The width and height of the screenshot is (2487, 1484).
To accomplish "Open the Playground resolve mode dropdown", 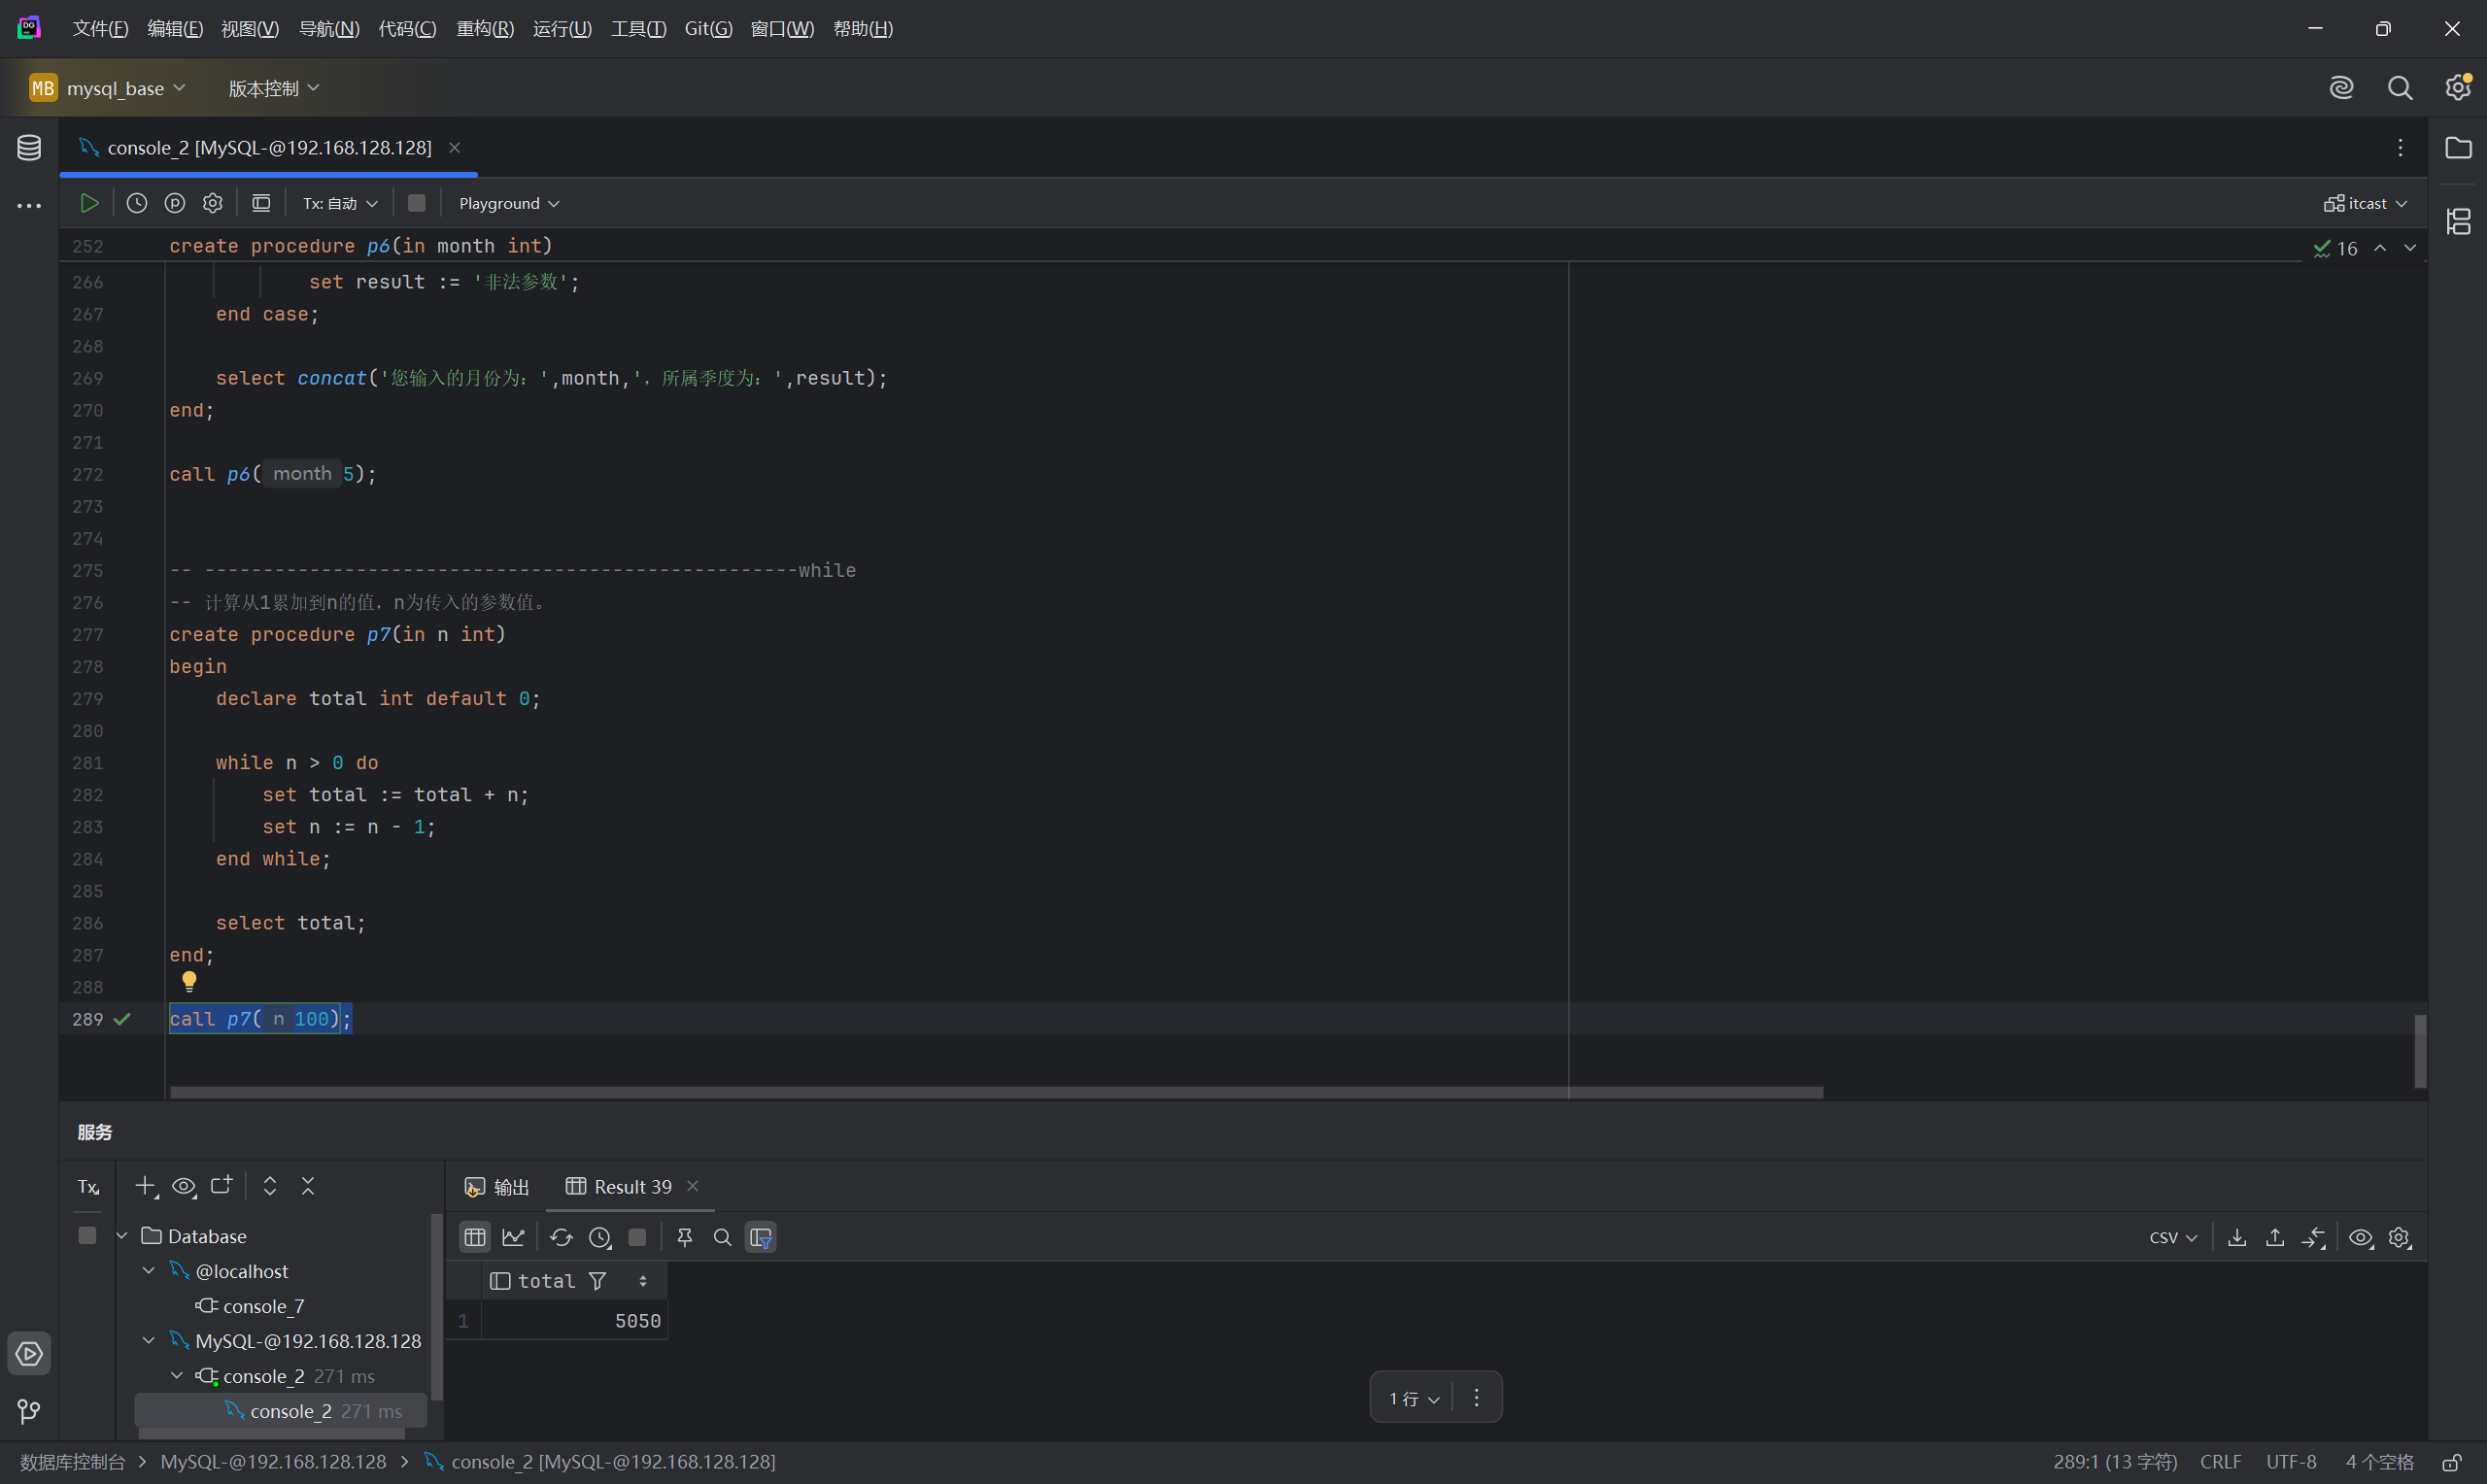I will click(508, 203).
